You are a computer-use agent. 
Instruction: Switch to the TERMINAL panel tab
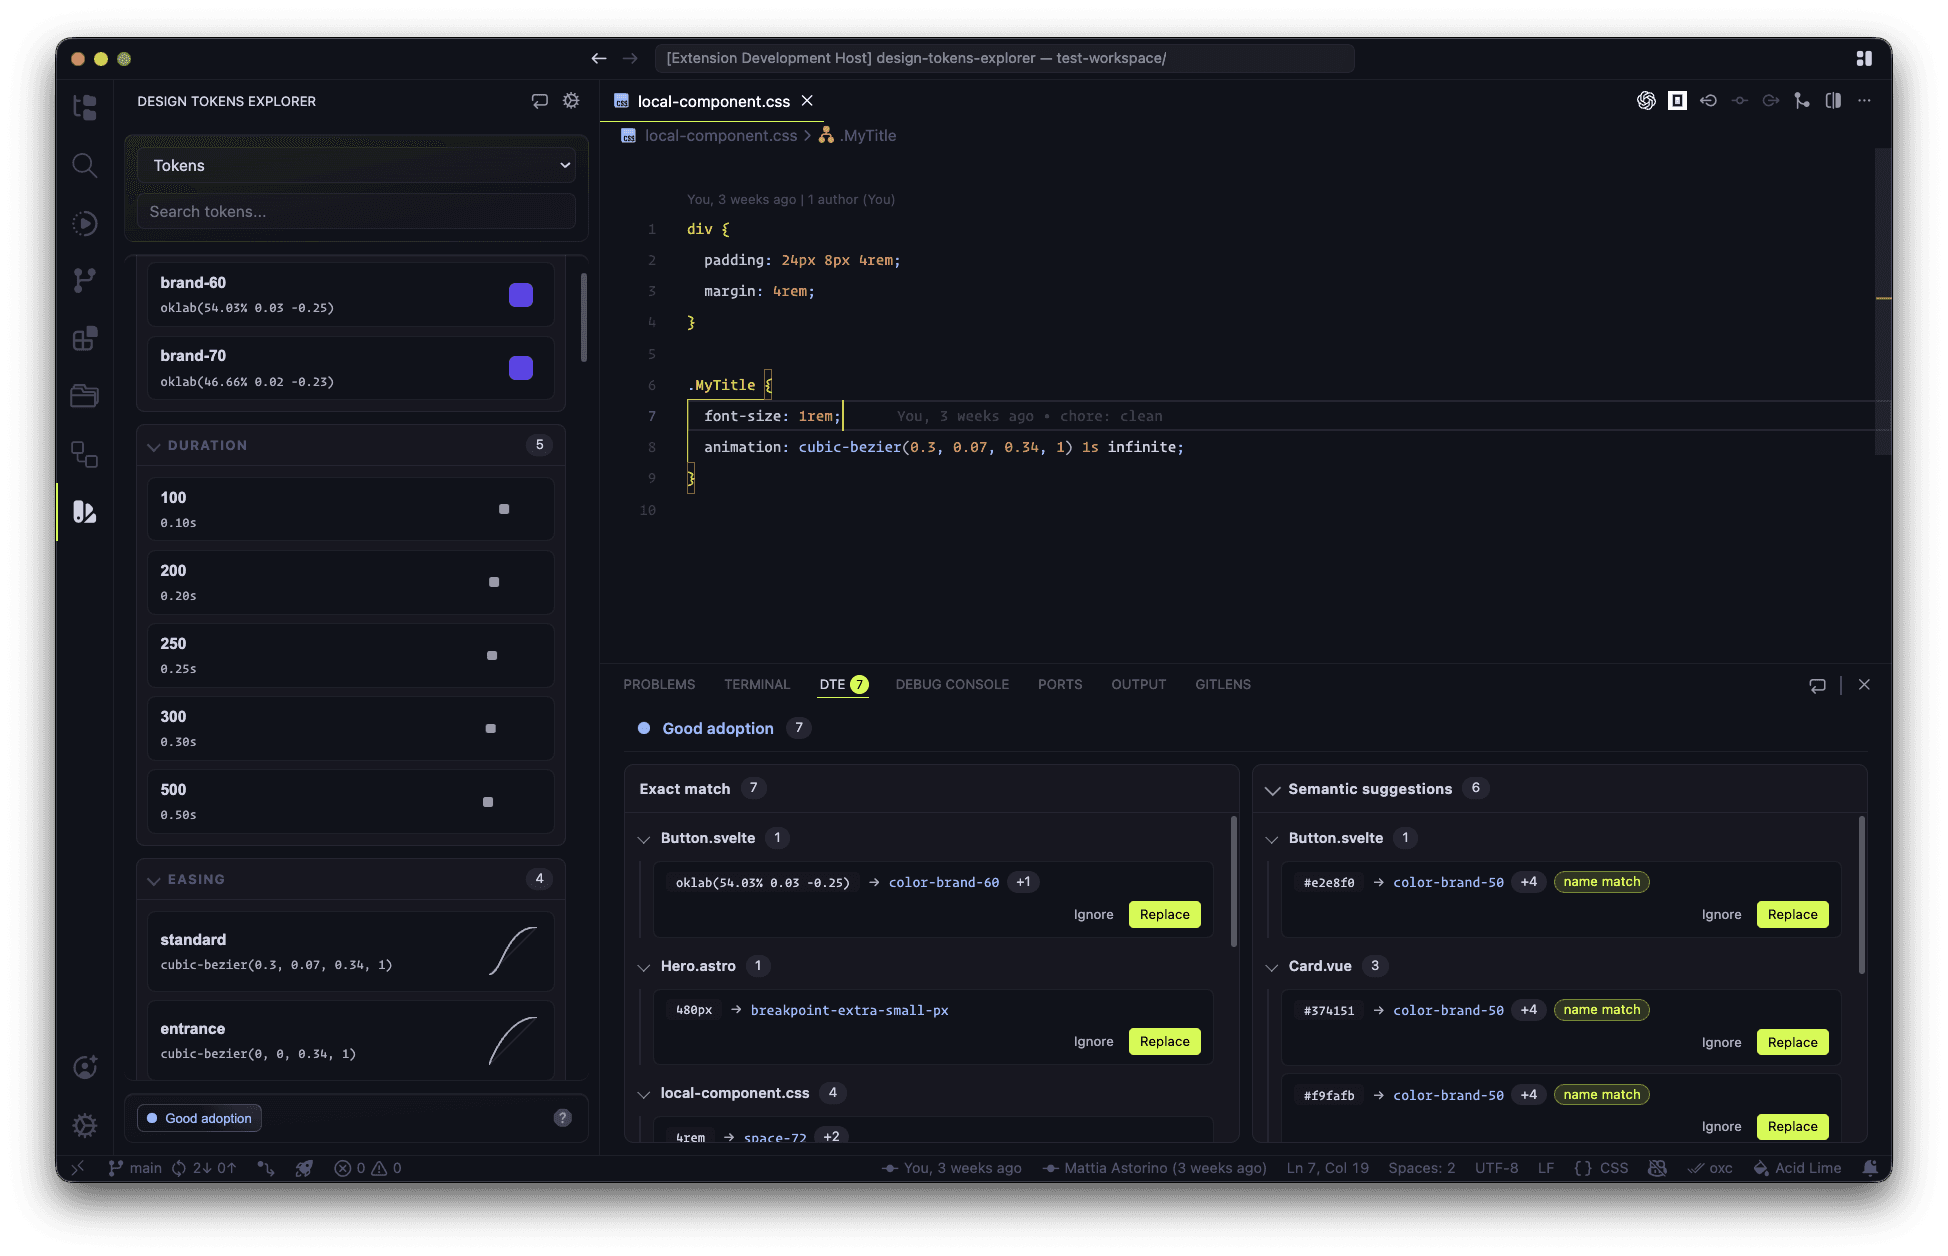(x=757, y=685)
